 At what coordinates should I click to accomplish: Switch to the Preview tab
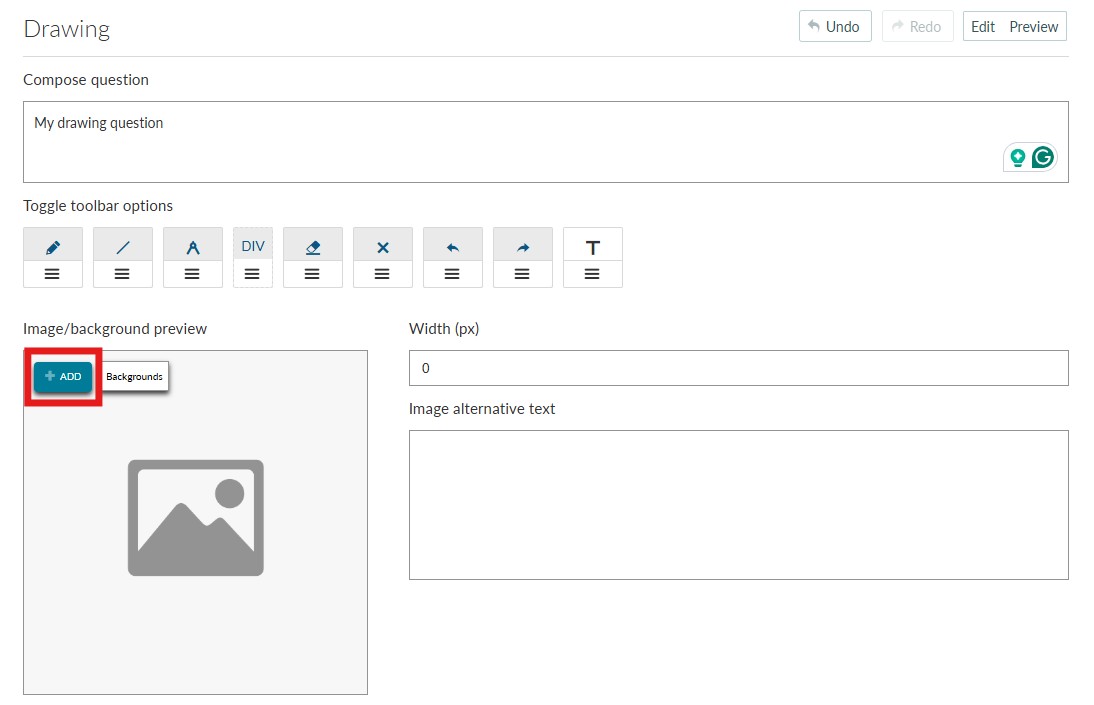tap(1033, 27)
